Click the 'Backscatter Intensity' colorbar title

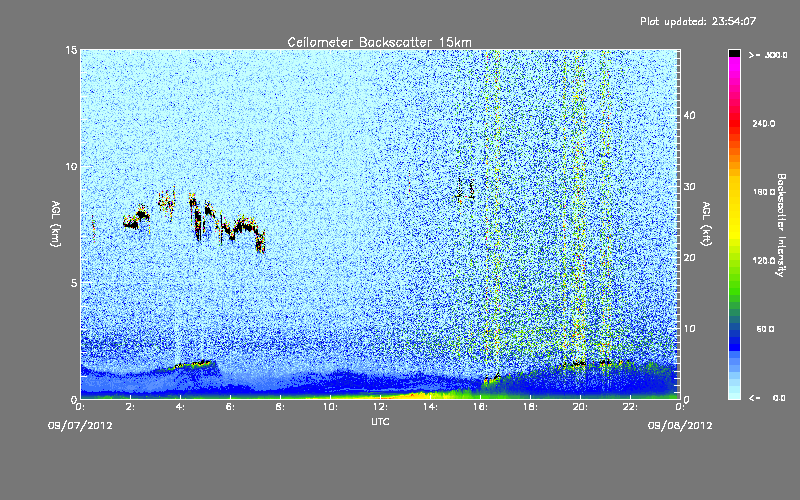[x=781, y=225]
